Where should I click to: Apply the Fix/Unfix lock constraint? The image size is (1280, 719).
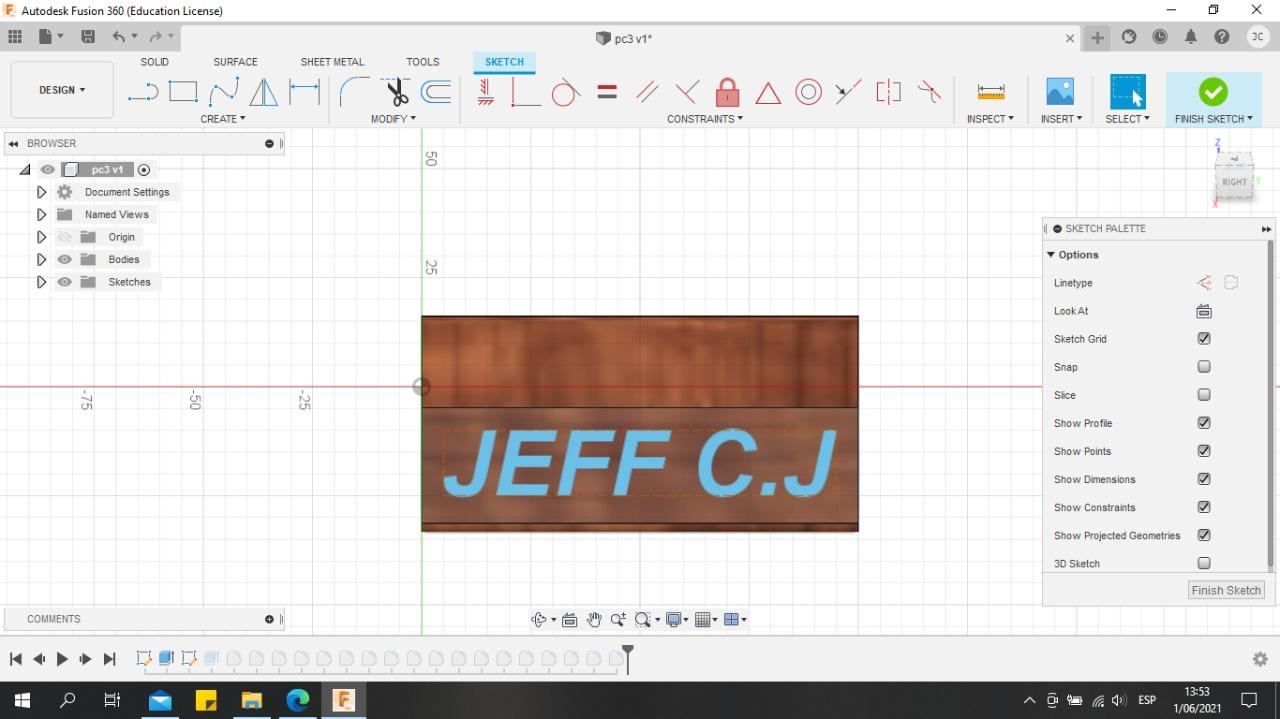(x=728, y=92)
